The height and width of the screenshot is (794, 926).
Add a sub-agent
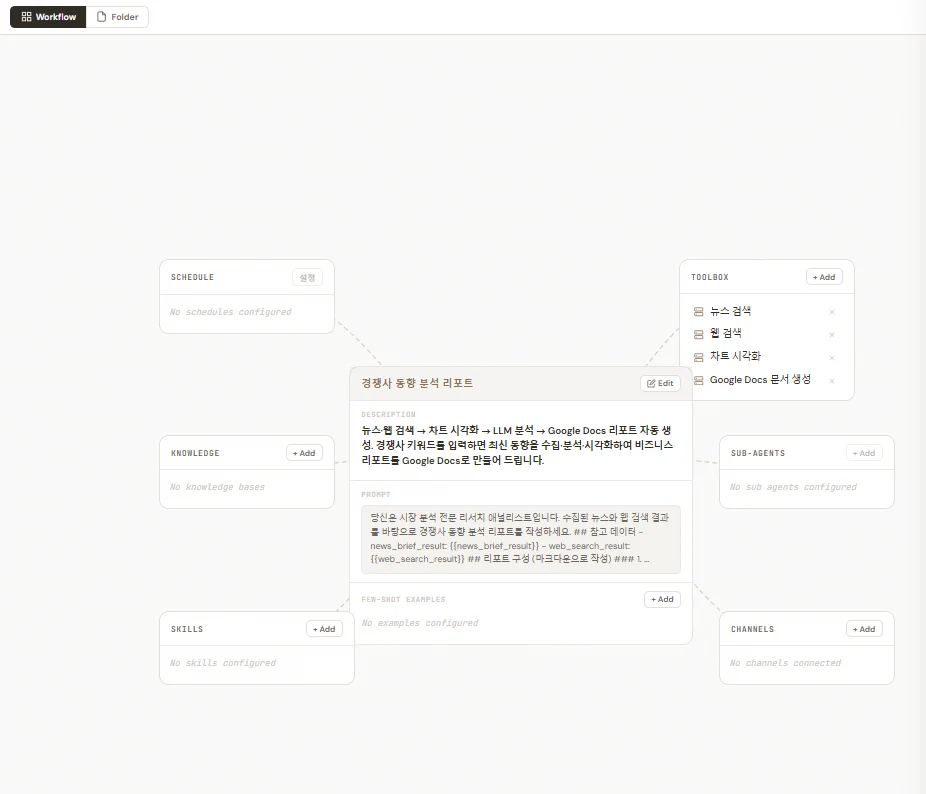(864, 453)
